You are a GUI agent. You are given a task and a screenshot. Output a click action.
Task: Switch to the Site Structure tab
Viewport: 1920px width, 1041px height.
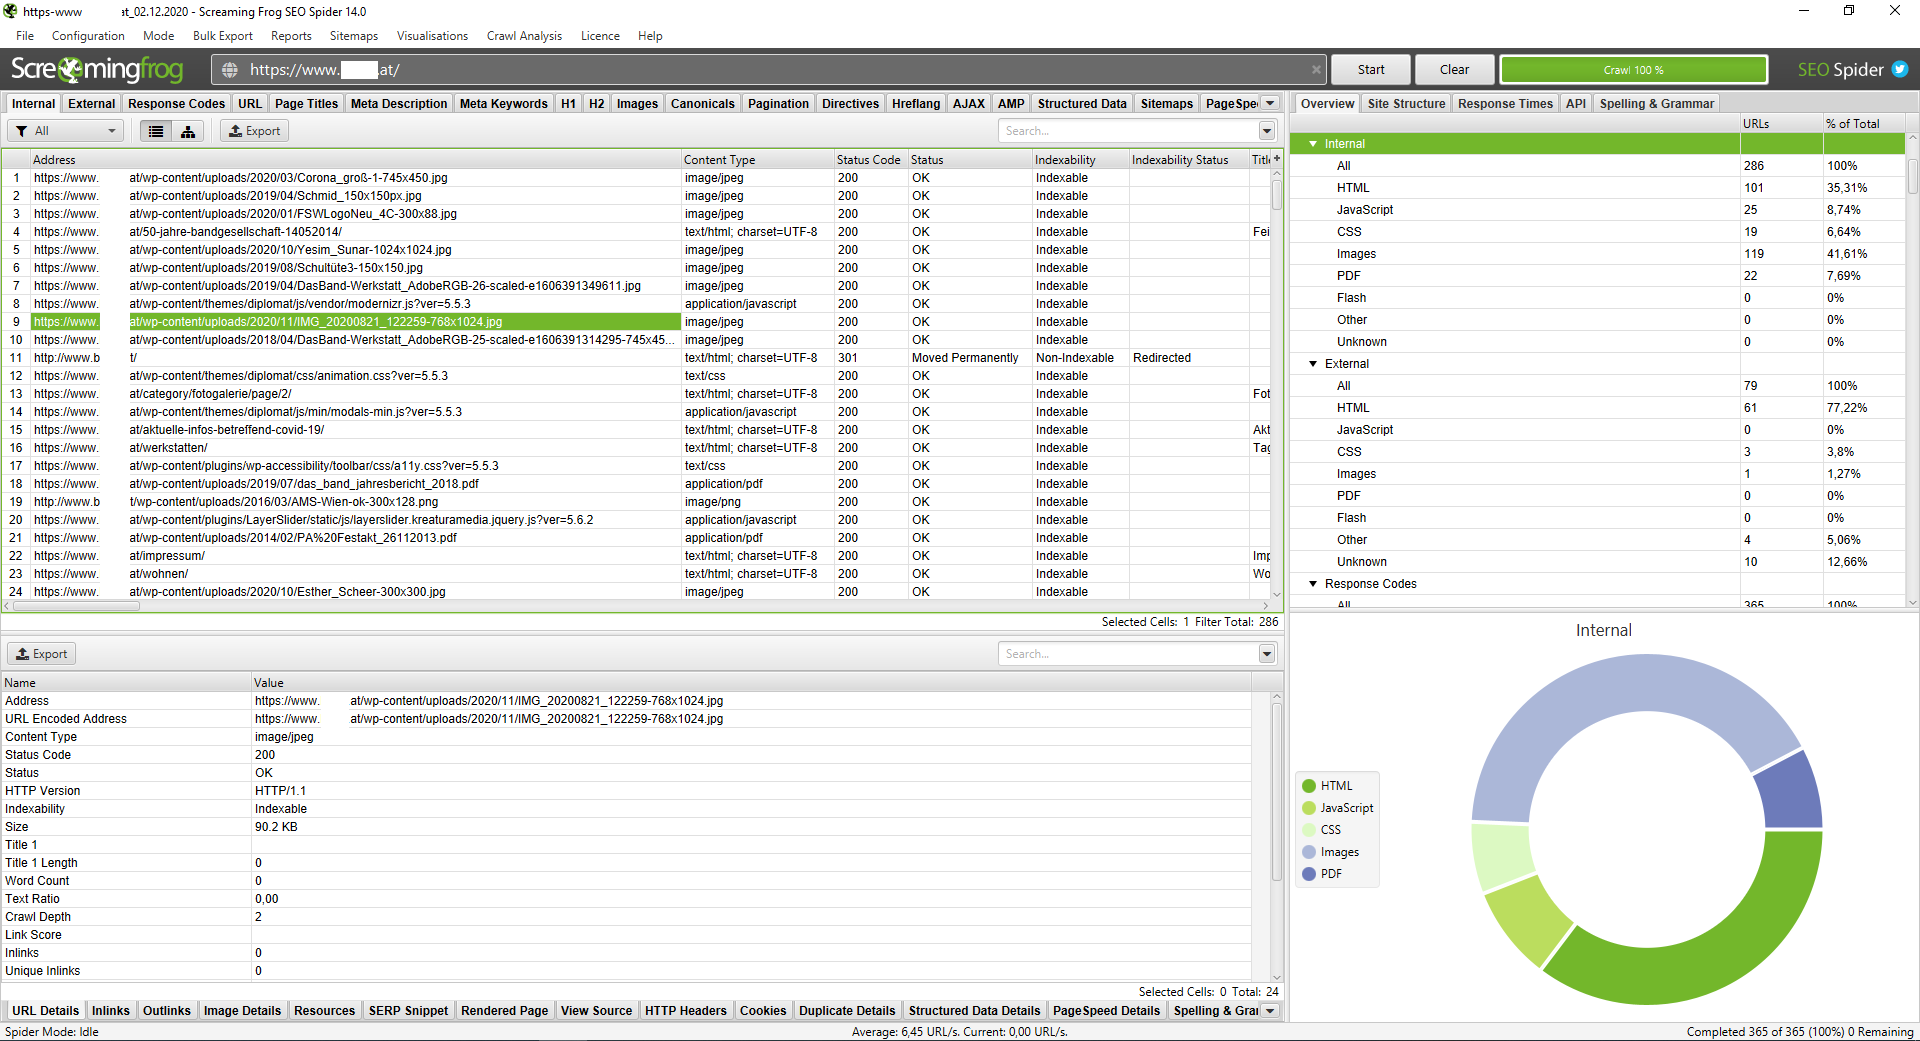[x=1405, y=103]
